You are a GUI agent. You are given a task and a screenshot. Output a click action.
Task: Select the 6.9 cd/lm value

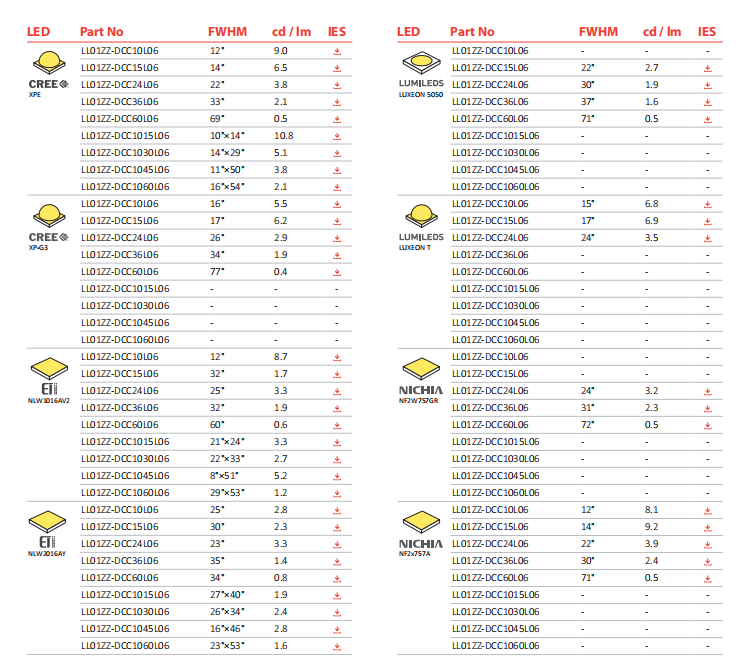coord(651,221)
